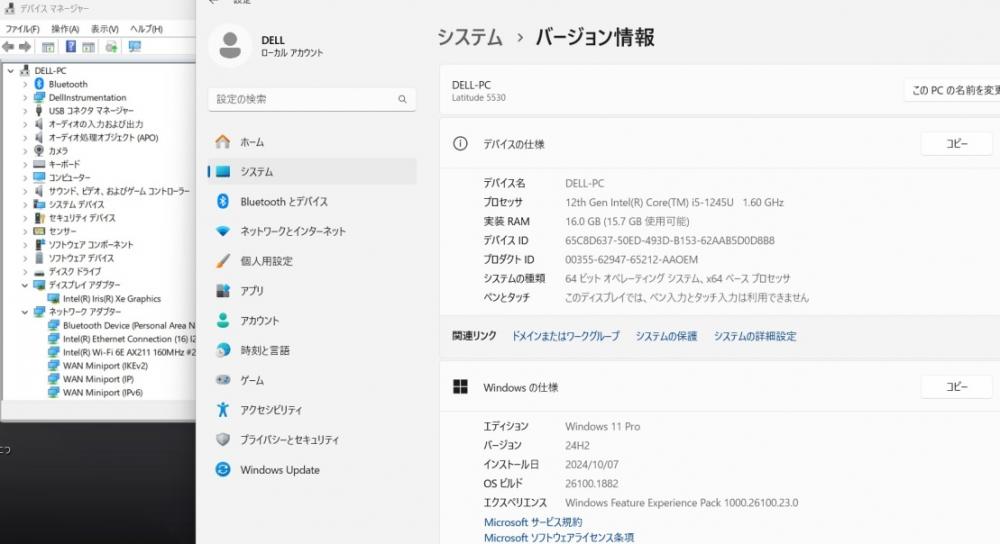Select WAN Miniport (IPv6) entry
Screen dimensions: 1000x544
point(103,392)
